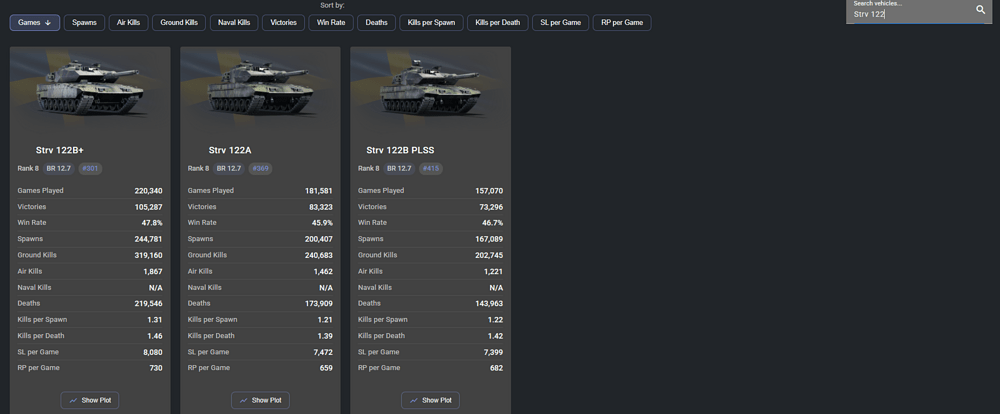Toggle the Games sort direction

[34, 22]
